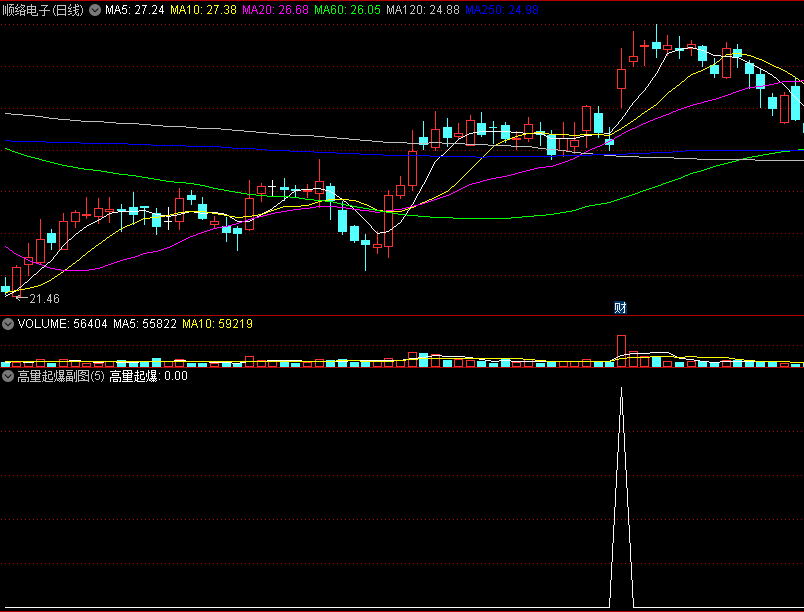Screen dimensions: 804x612
Task: Click the 高里起爆副图(5) indicator name
Action: 61,376
